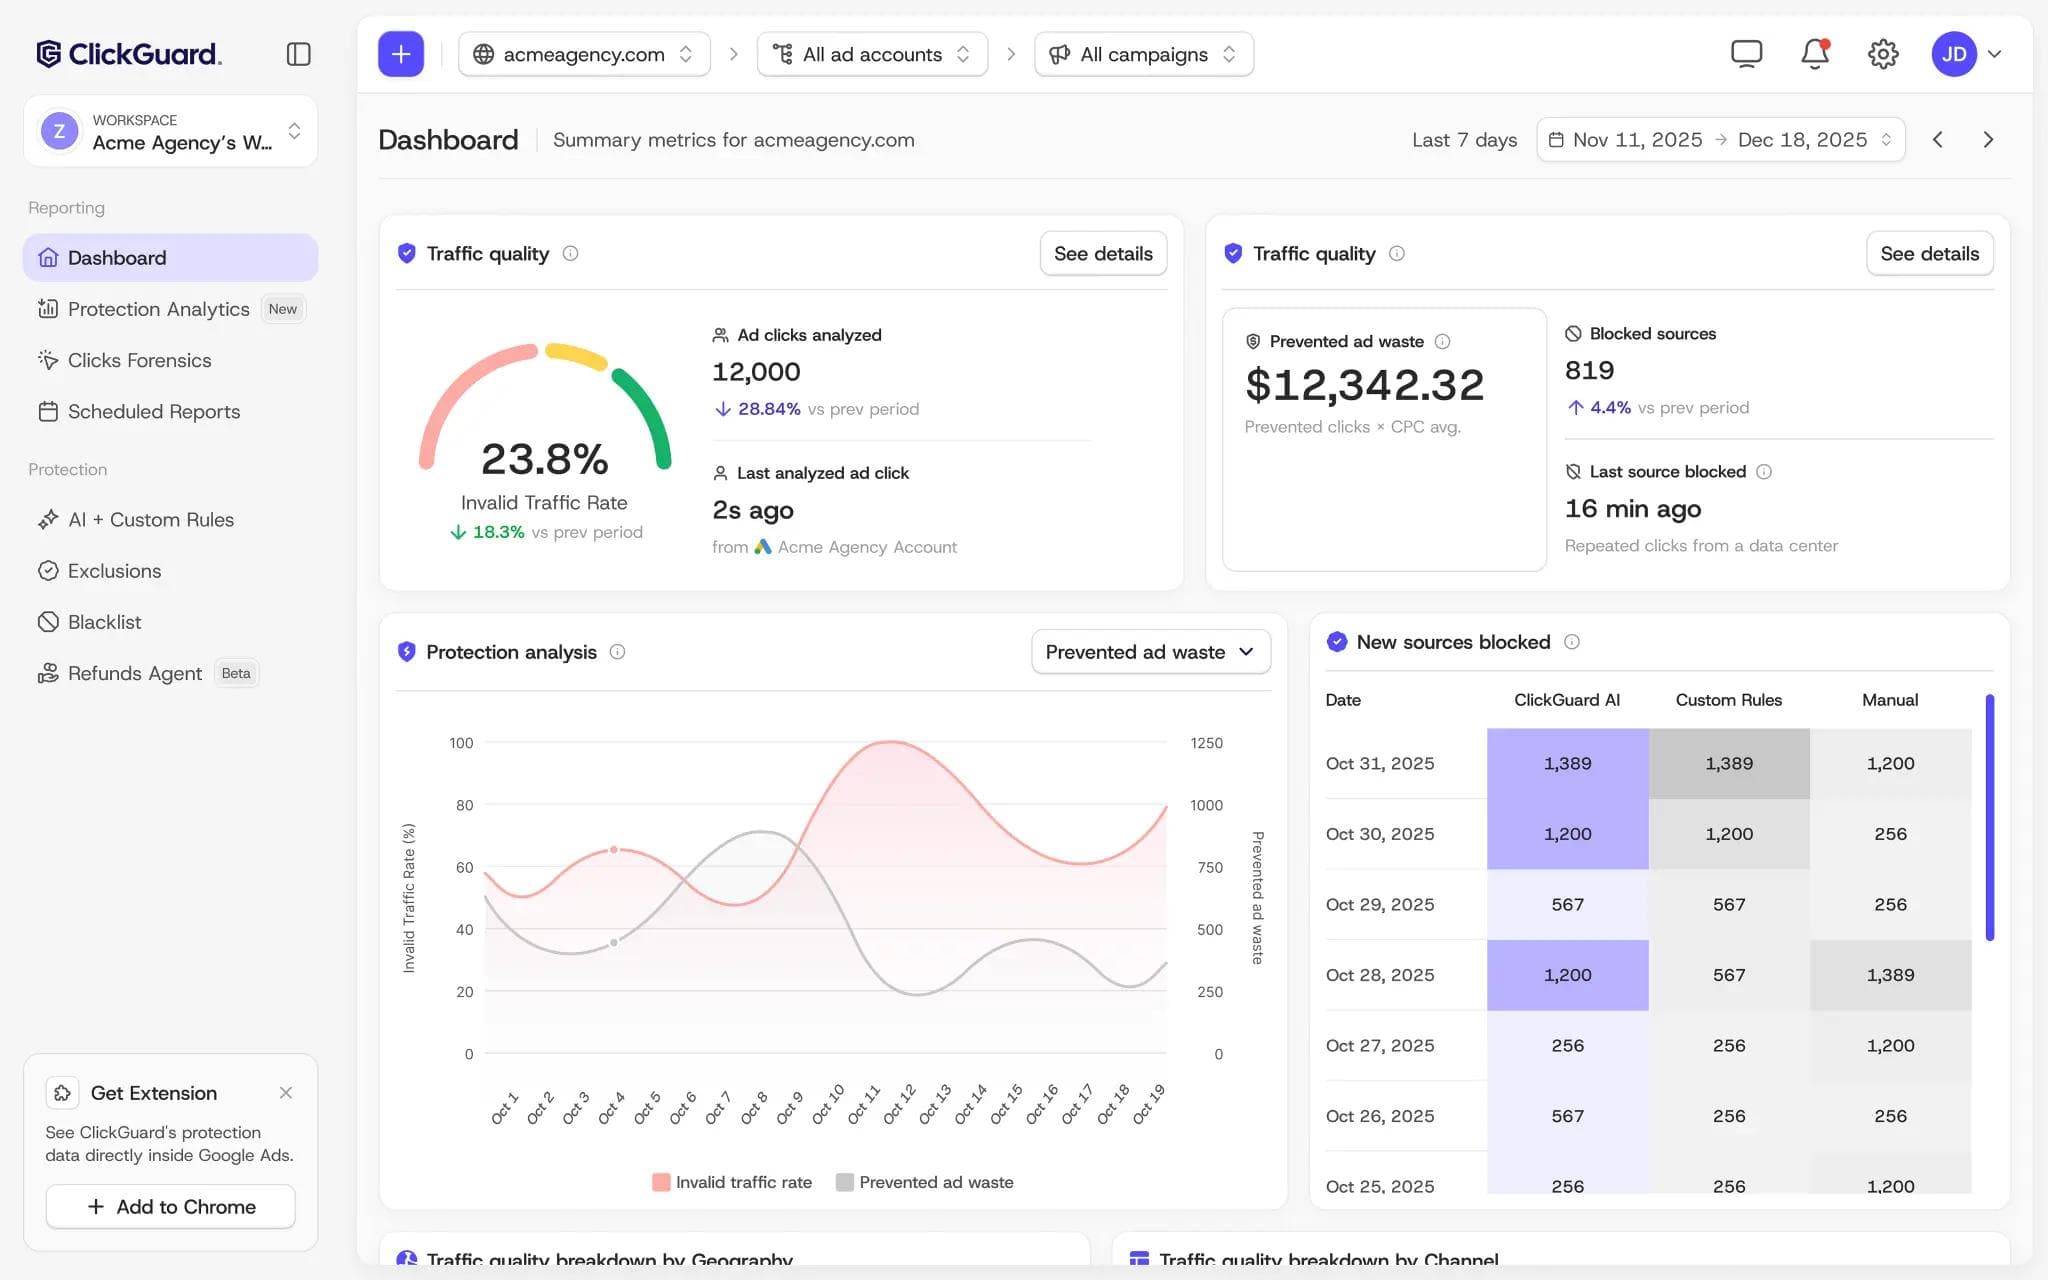
Task: Click the check badge of New sources blocked
Action: pyautogui.click(x=1337, y=642)
